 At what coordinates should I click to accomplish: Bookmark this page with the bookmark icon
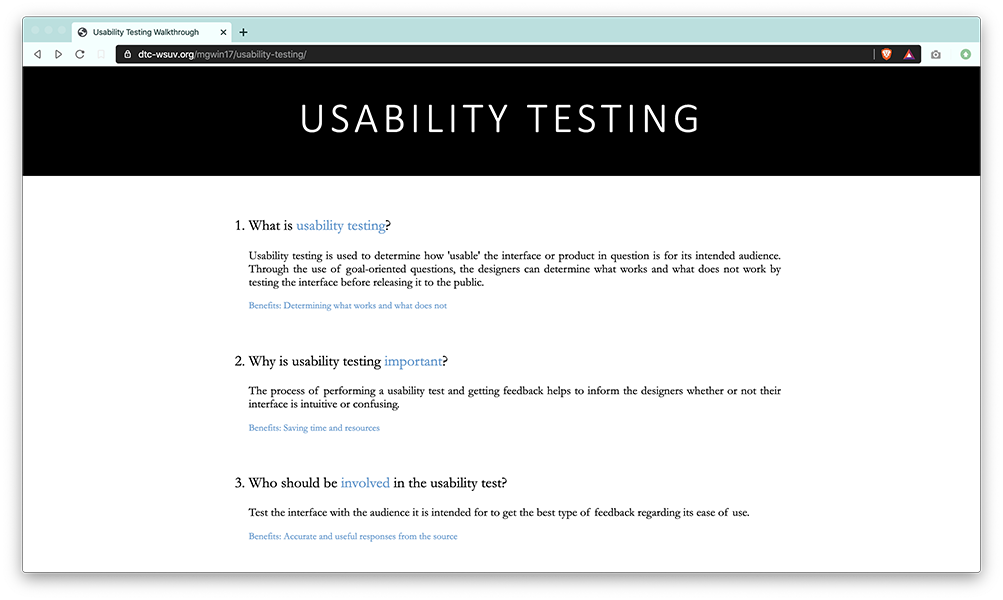[100, 54]
